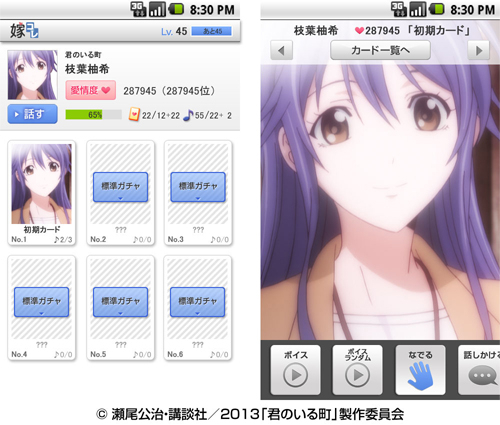
Task: Tap the 枝葉柚希 profile avatar
Action: (x=32, y=75)
